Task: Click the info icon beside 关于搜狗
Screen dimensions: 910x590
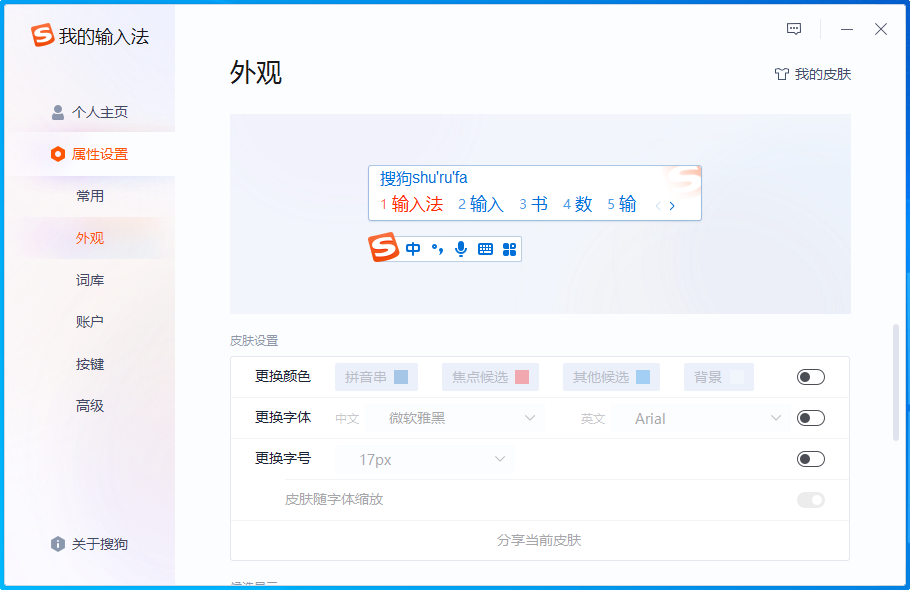Action: (x=57, y=544)
